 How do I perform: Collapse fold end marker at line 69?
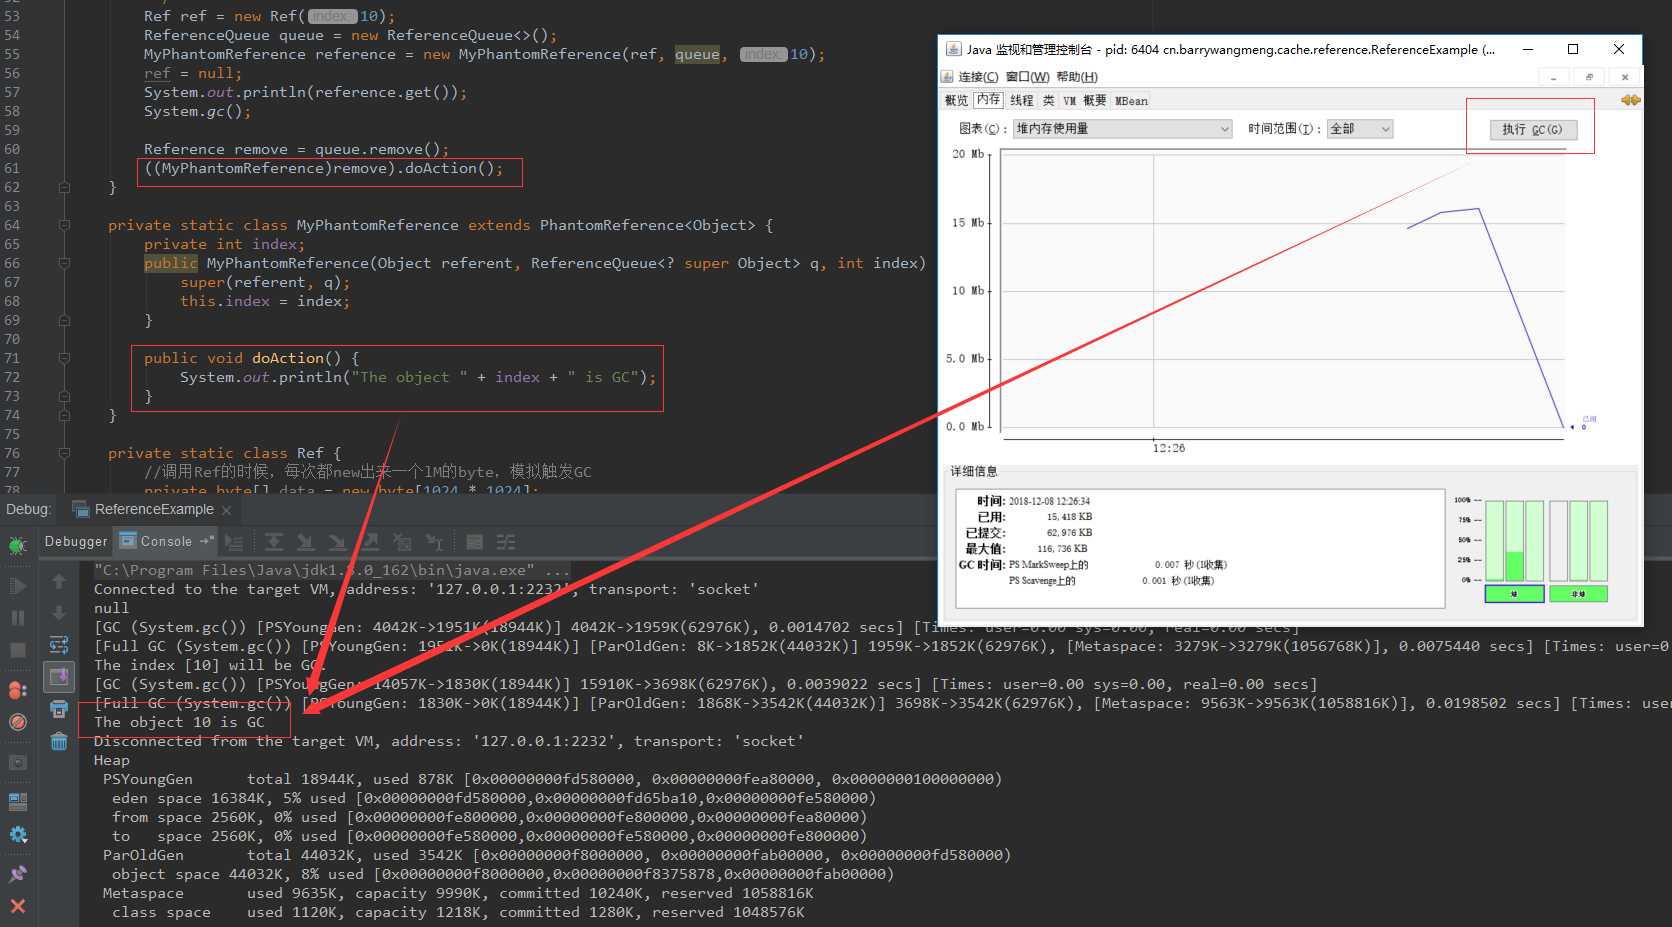[64, 320]
